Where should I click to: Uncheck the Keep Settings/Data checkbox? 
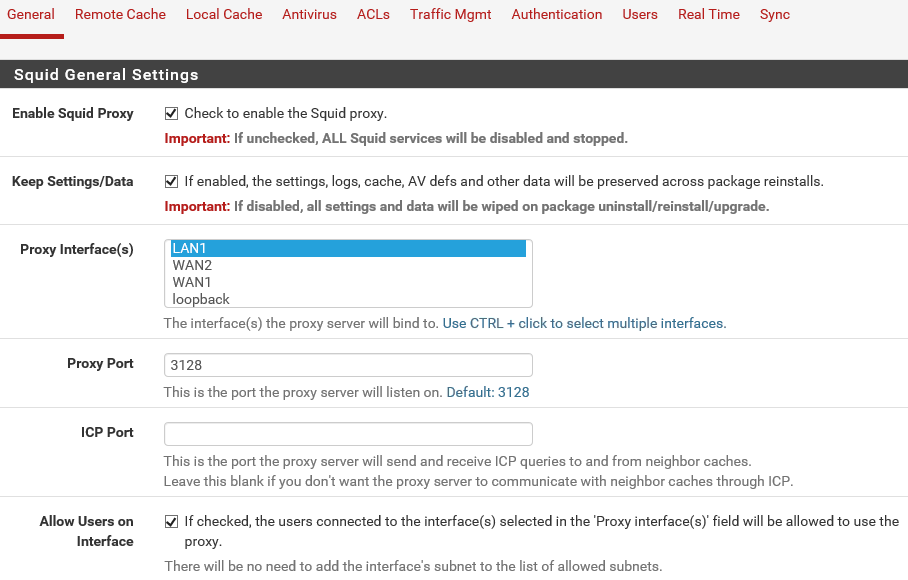171,182
